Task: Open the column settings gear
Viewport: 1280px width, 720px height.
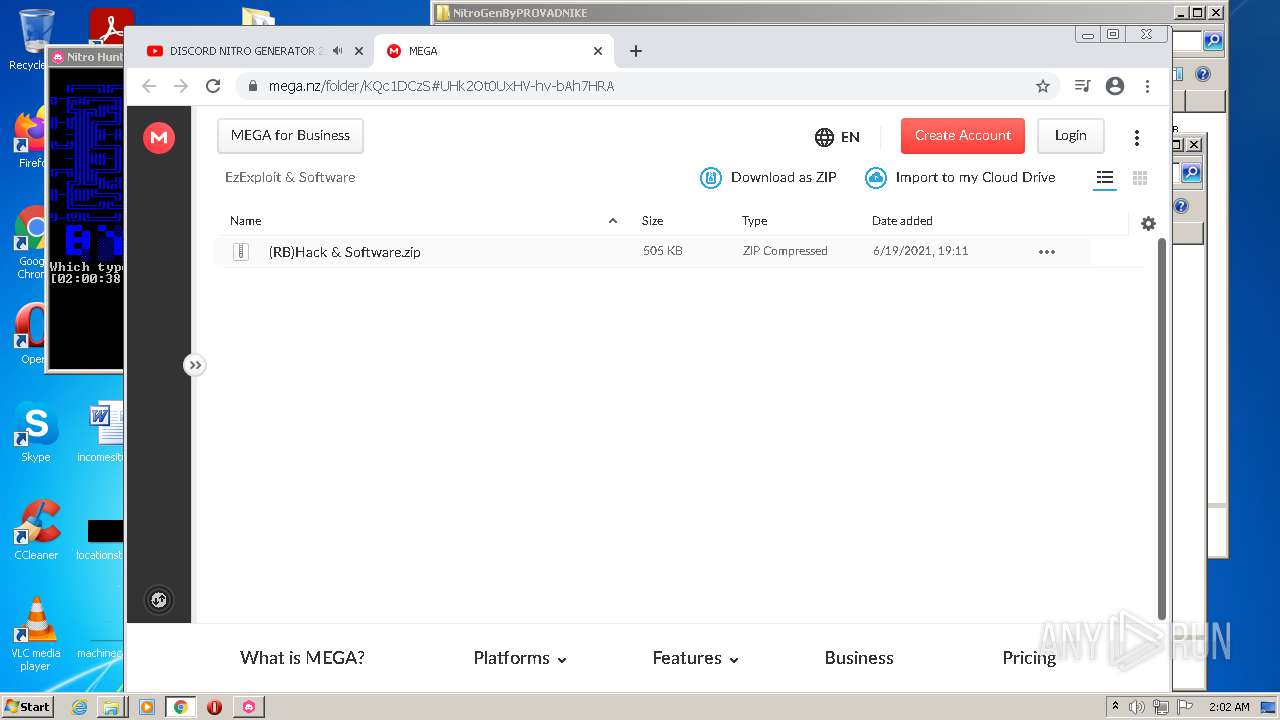Action: coord(1148,224)
